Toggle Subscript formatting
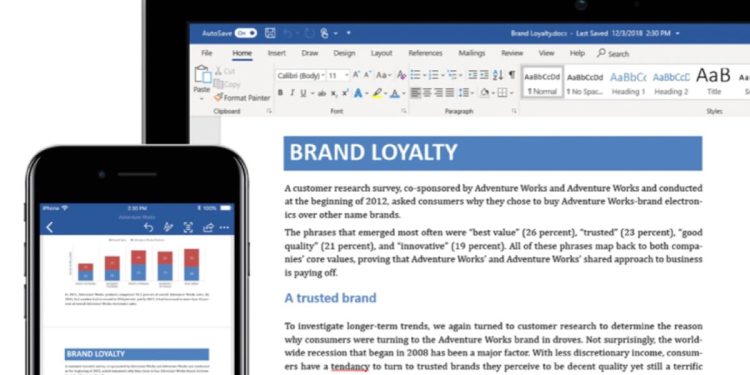 (333, 93)
